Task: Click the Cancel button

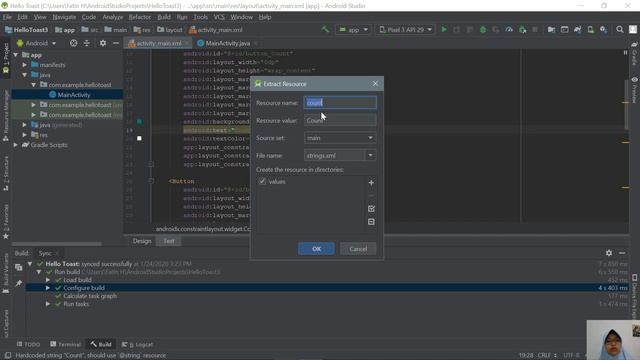Action: coord(358,249)
